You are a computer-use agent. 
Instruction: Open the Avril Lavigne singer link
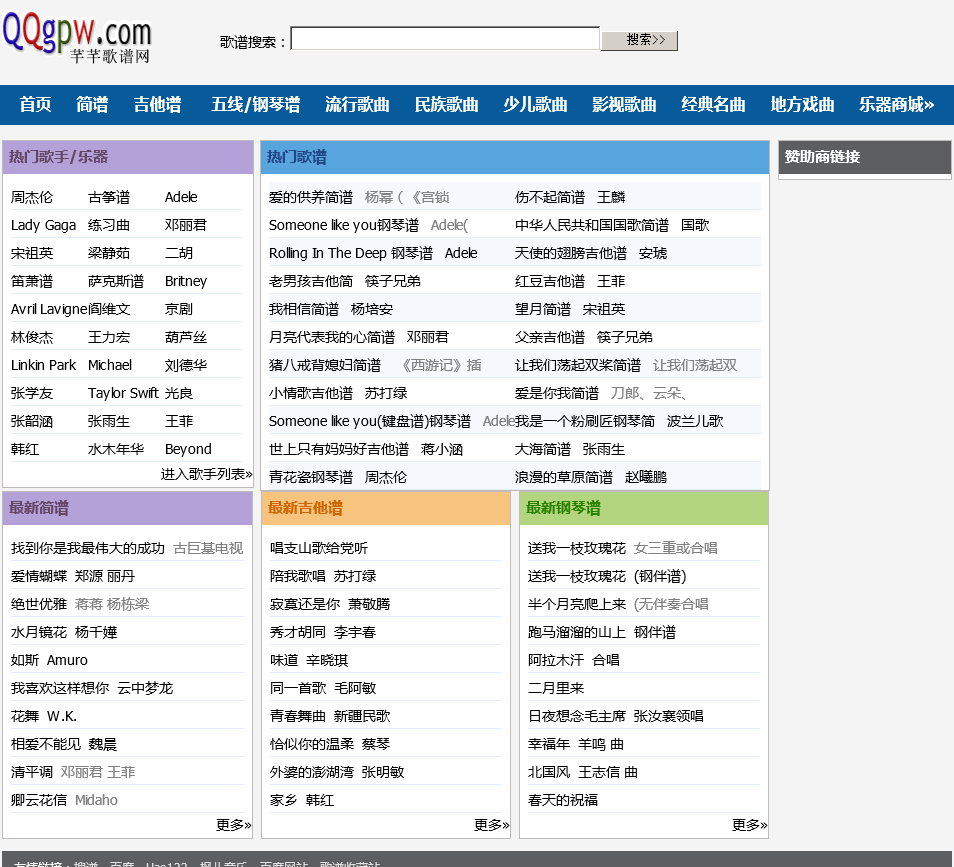point(49,309)
